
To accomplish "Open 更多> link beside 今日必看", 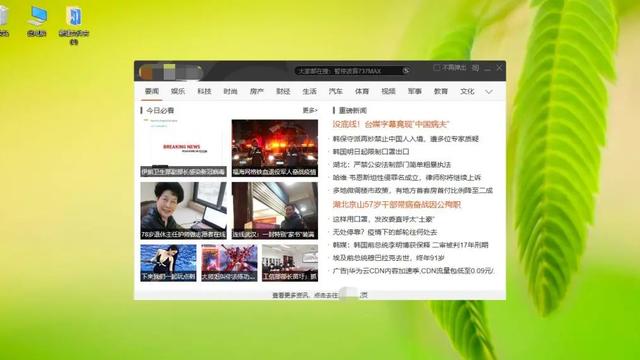I will [x=310, y=110].
